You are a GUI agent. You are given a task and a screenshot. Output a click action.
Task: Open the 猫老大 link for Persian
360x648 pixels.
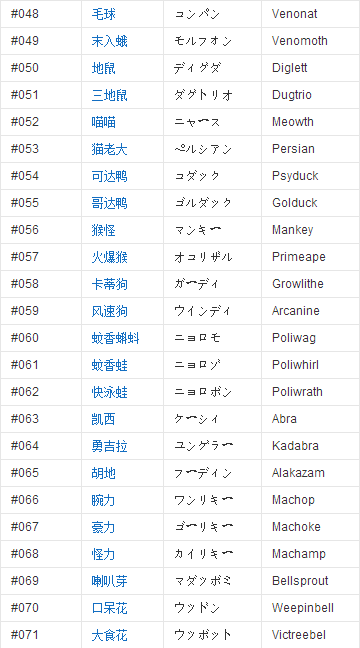point(110,149)
